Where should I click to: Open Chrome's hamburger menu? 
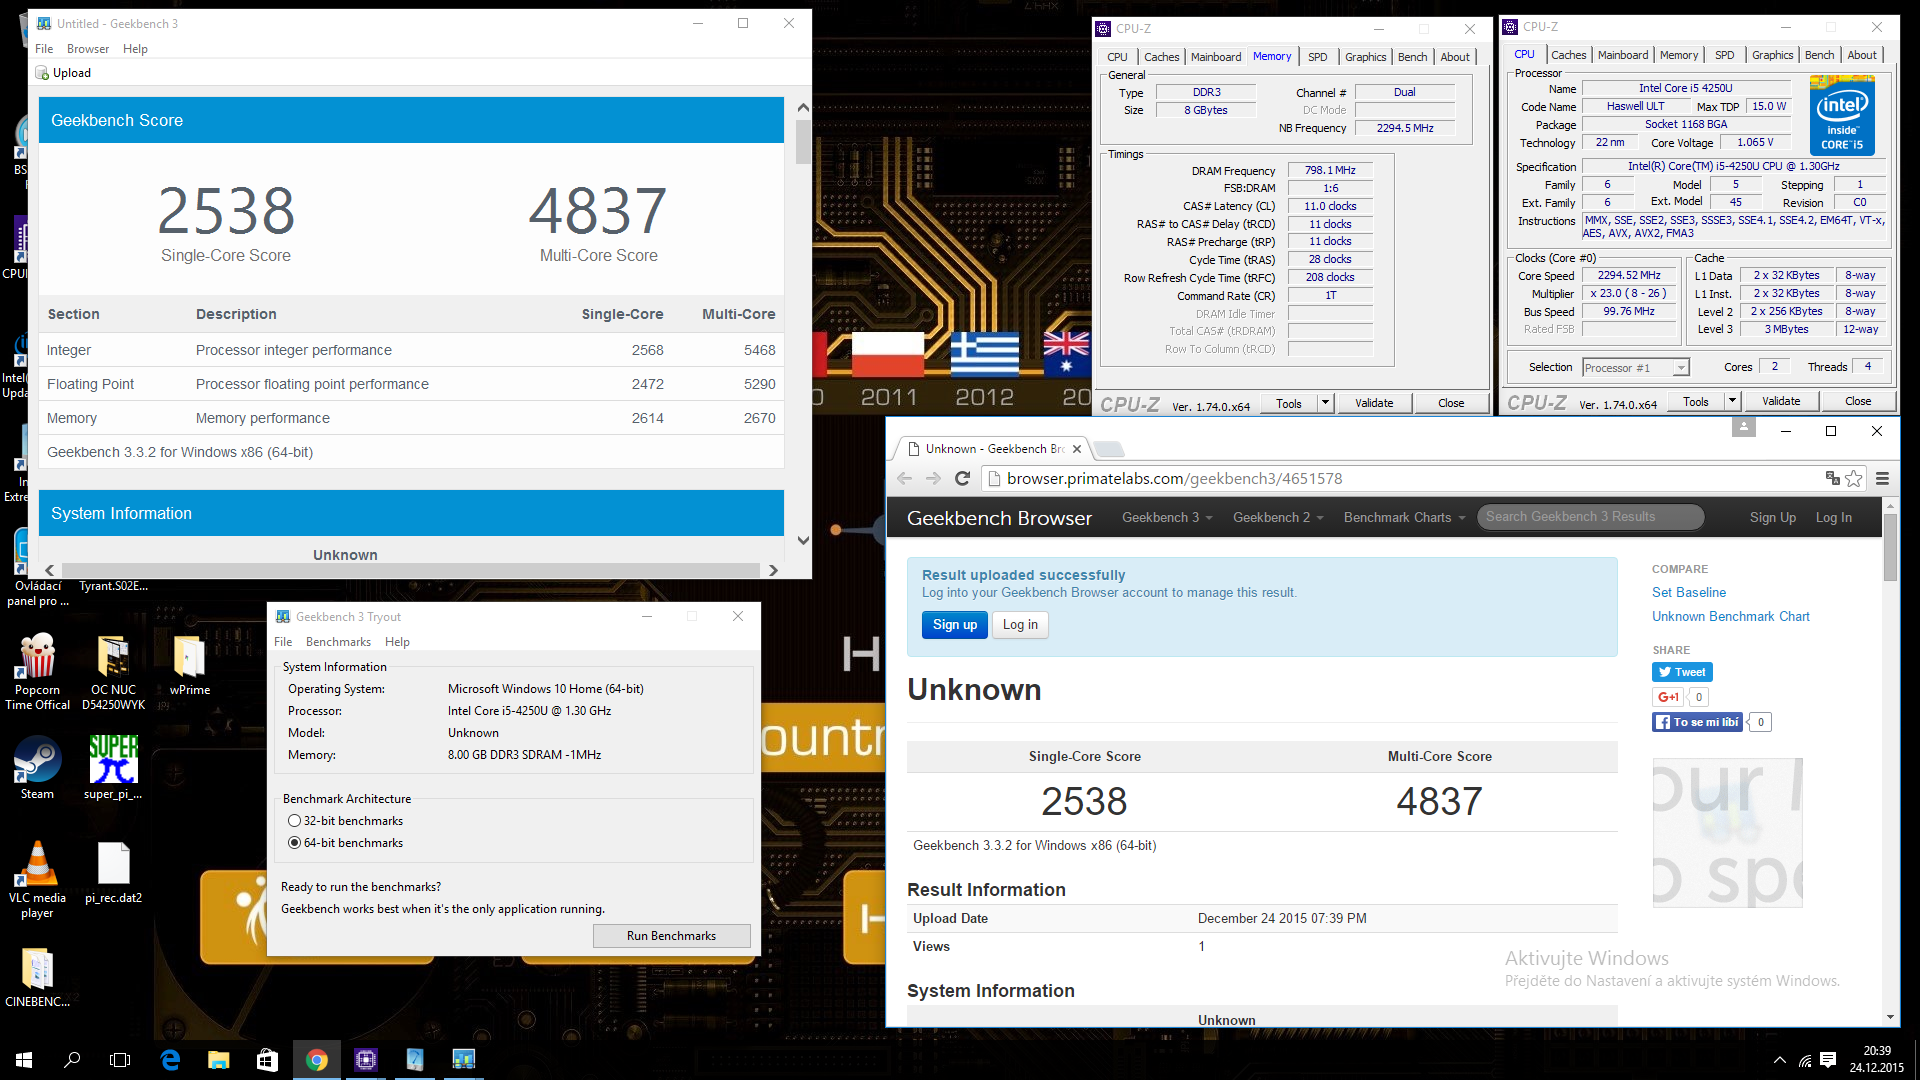1882,478
